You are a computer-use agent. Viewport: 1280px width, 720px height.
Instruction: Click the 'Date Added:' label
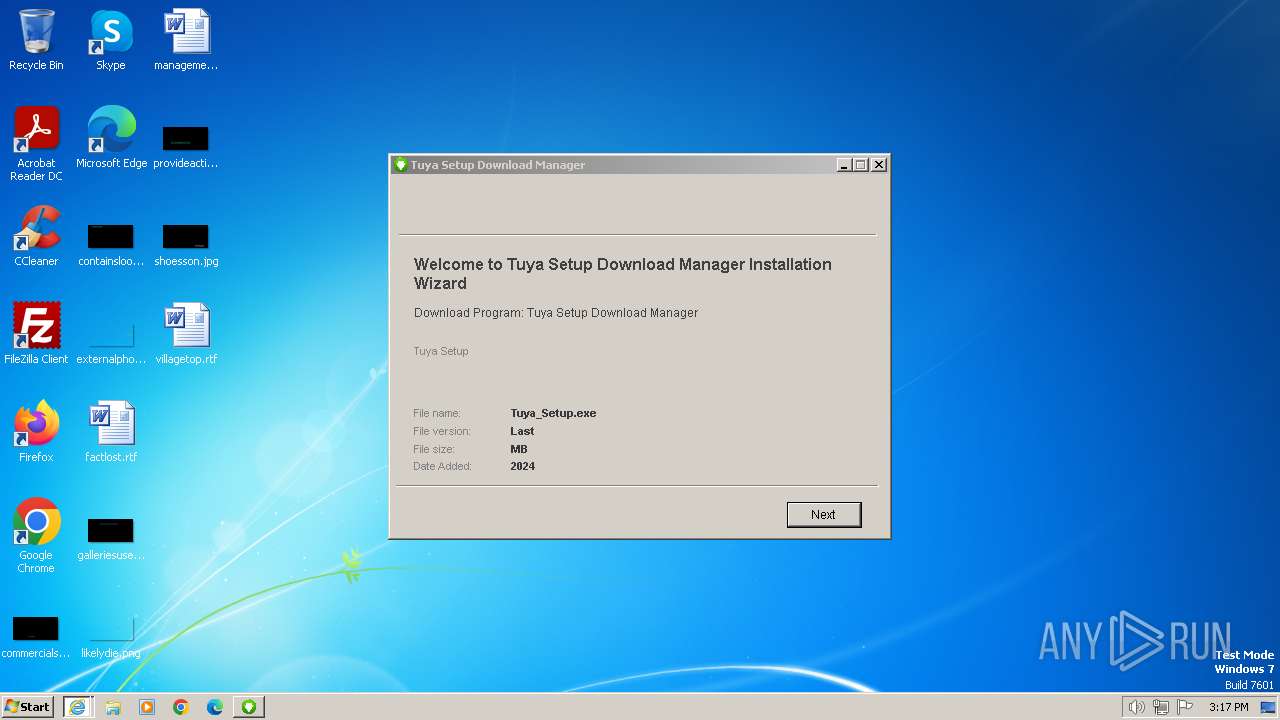pyautogui.click(x=442, y=466)
